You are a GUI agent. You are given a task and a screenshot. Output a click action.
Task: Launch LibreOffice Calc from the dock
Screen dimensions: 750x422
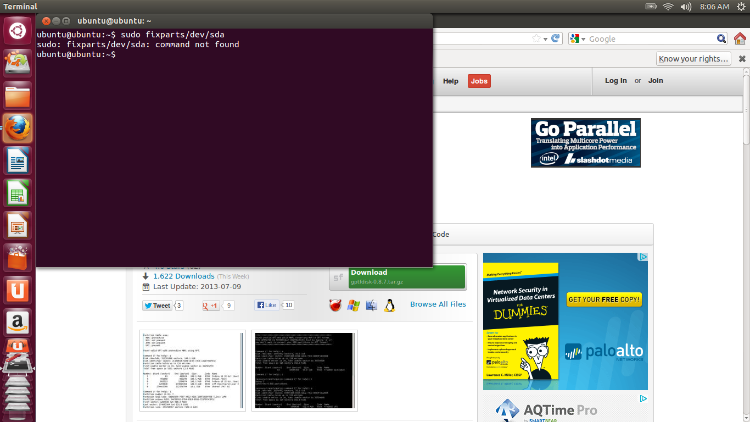coord(17,193)
